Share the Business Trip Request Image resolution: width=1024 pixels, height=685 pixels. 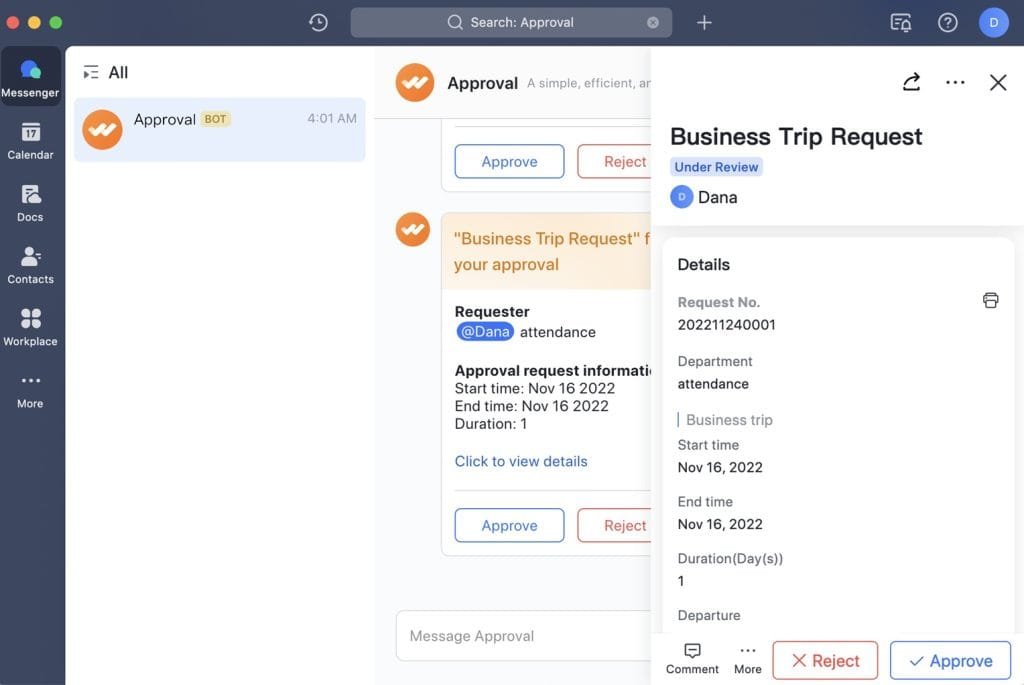pyautogui.click(x=911, y=82)
